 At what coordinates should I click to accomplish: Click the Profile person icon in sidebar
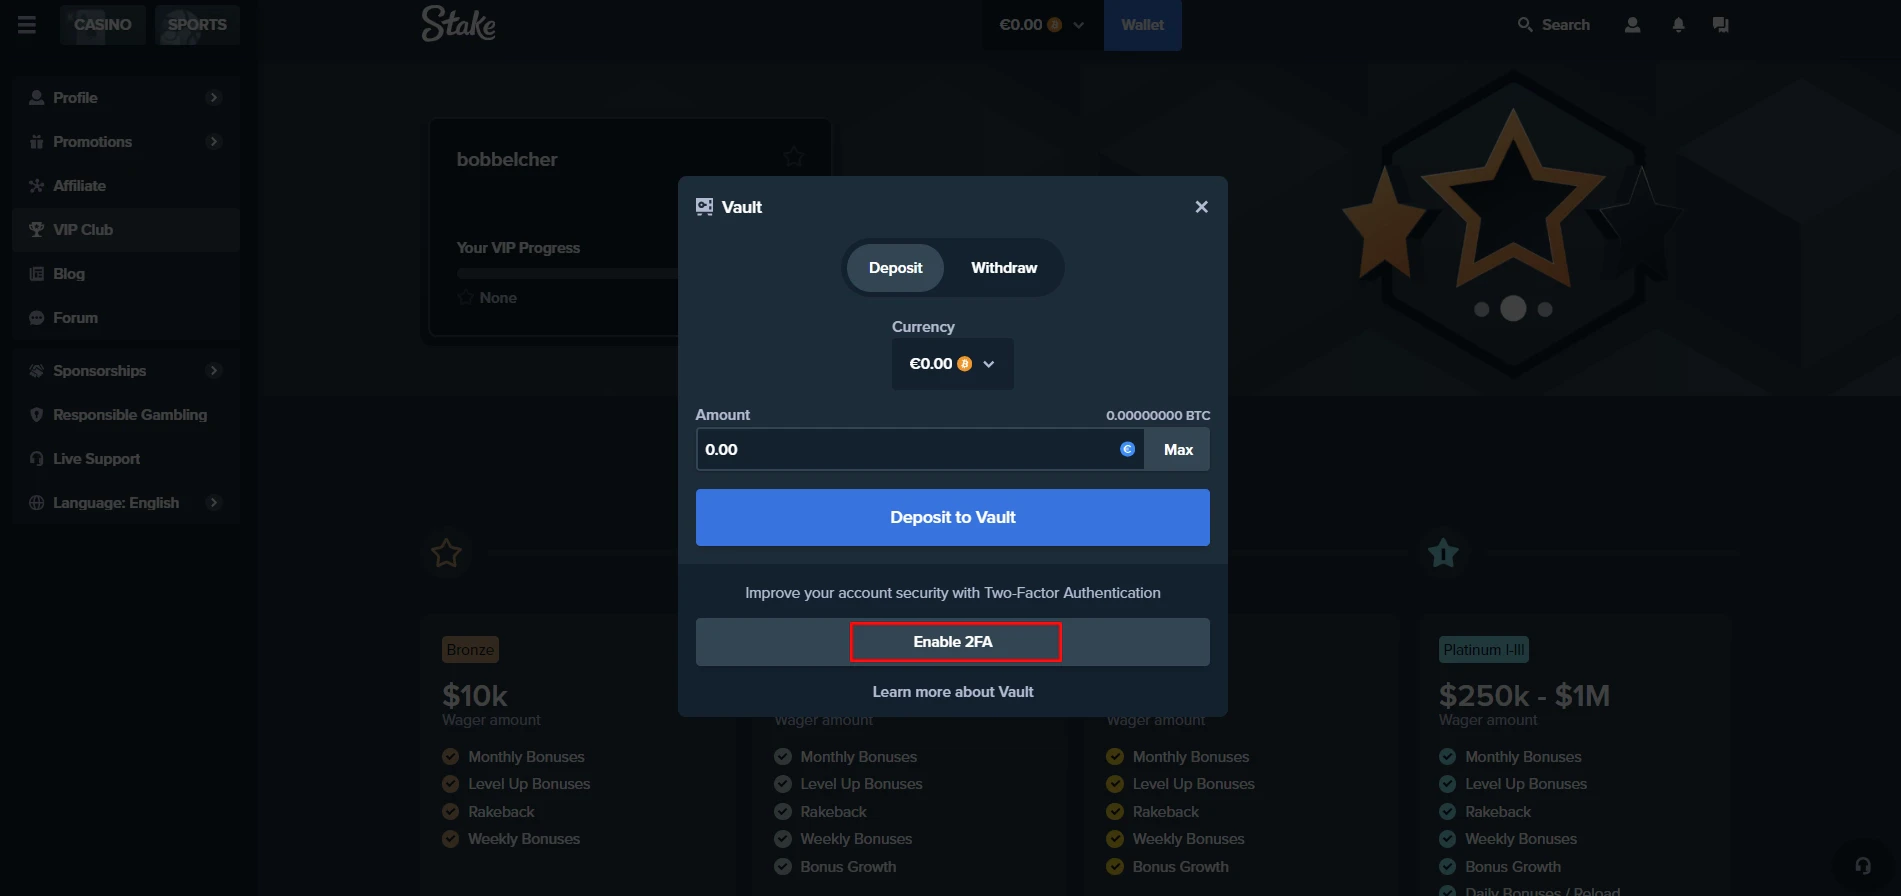tap(37, 97)
